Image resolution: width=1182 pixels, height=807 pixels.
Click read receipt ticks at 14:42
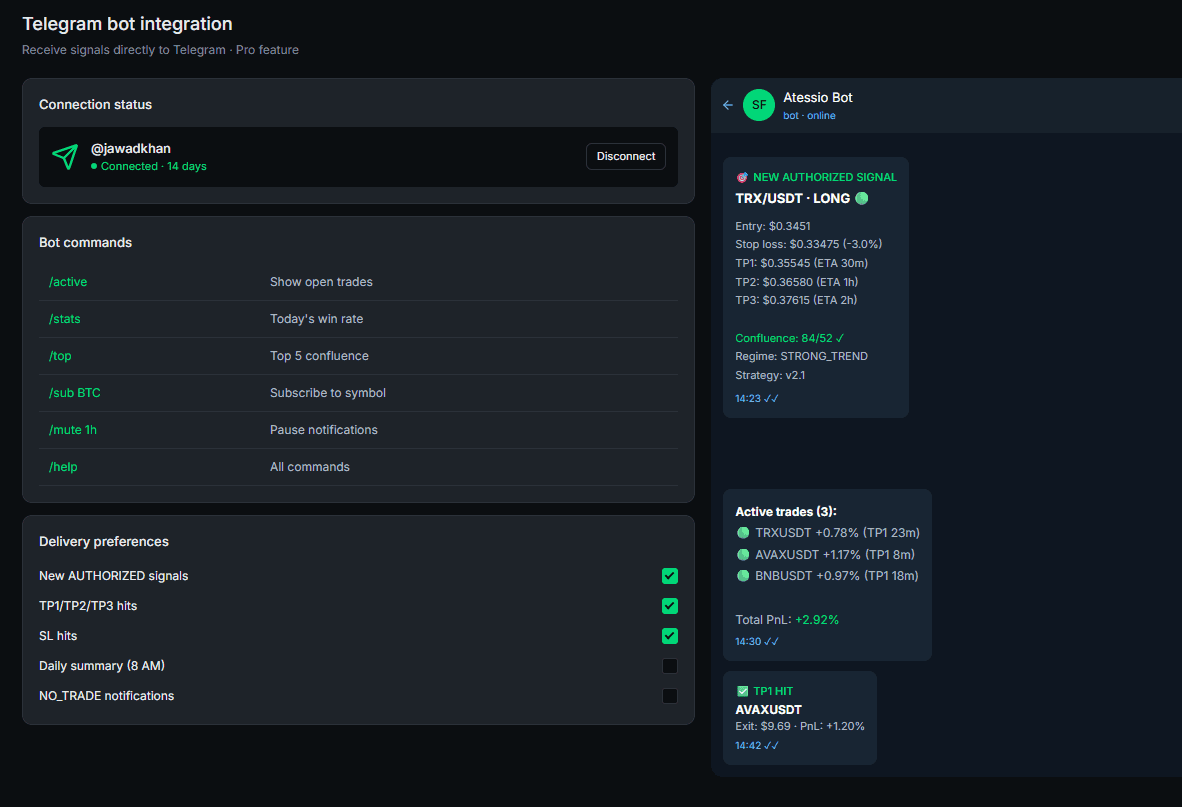(x=771, y=746)
